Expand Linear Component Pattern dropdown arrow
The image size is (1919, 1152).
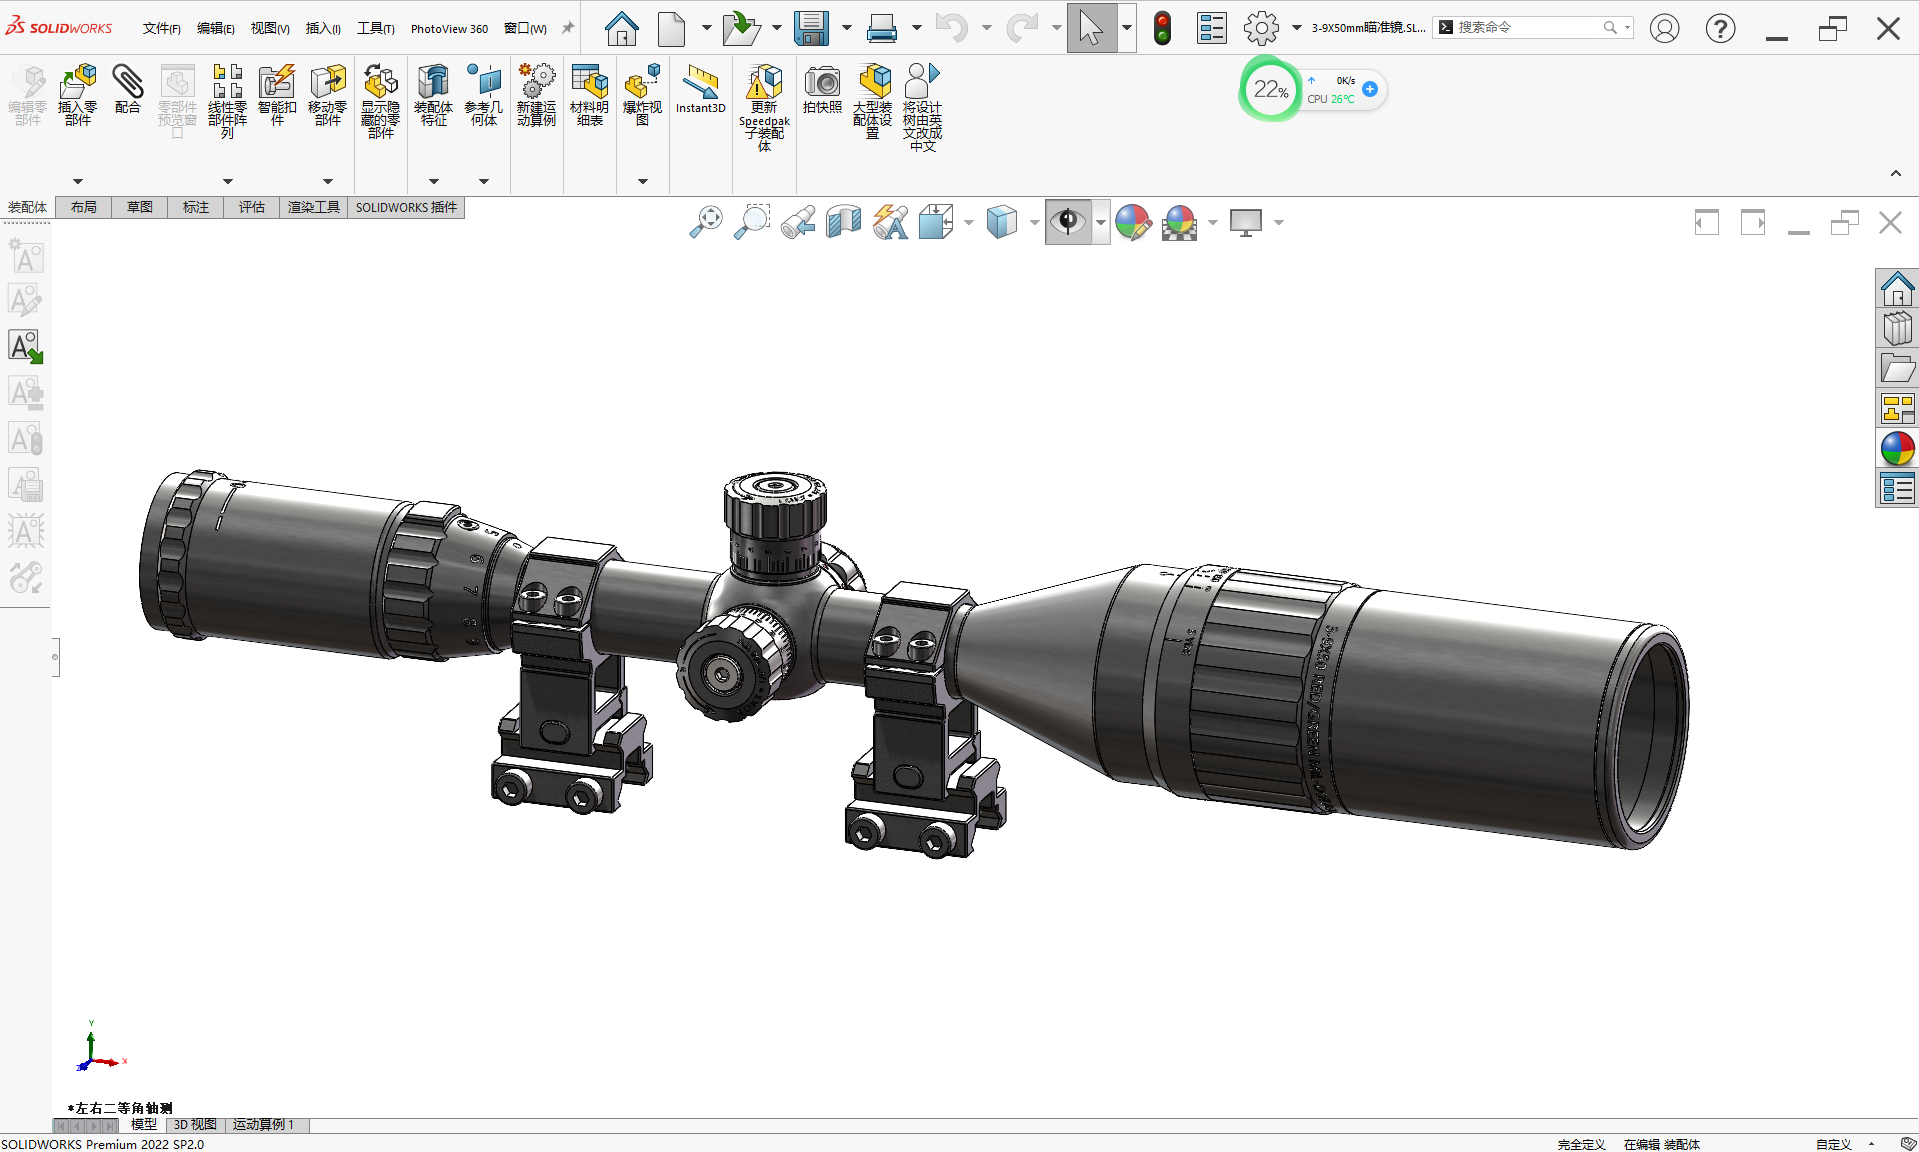(228, 181)
